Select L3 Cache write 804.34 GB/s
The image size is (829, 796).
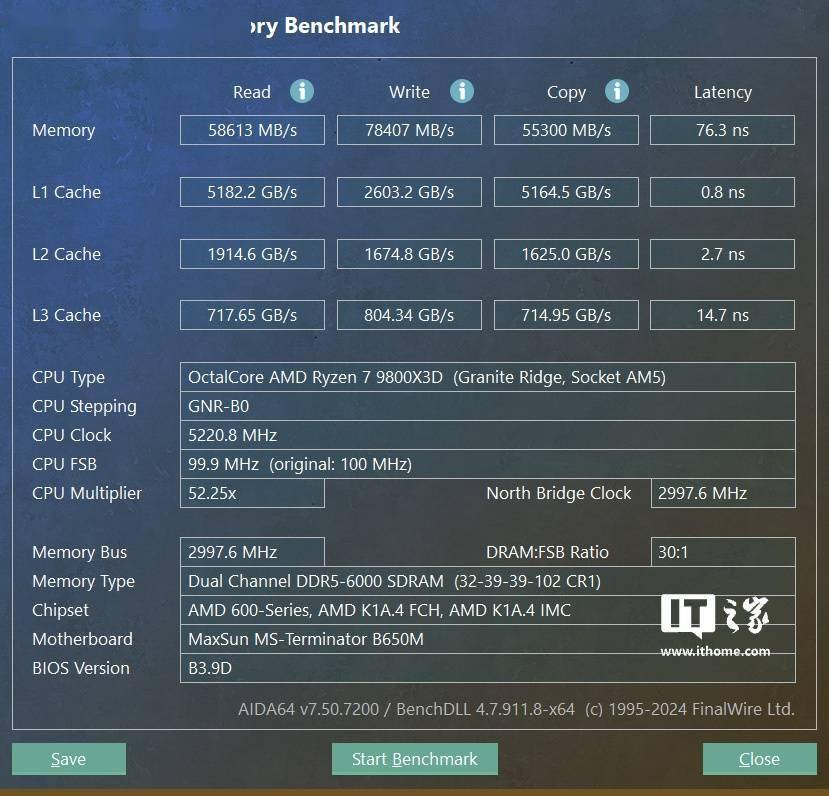(x=409, y=315)
